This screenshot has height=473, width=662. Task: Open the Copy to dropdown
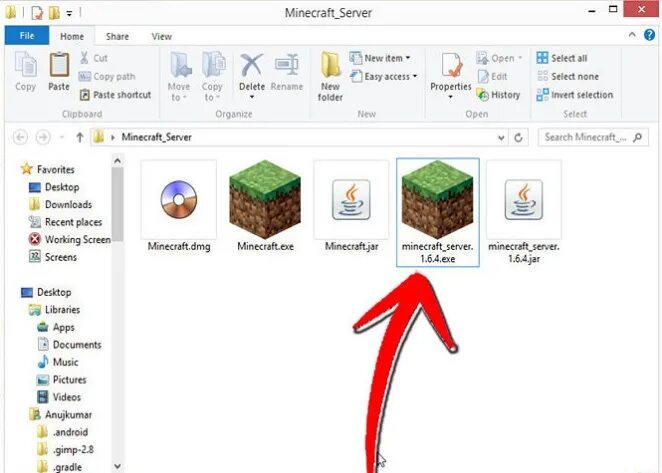pos(212,77)
